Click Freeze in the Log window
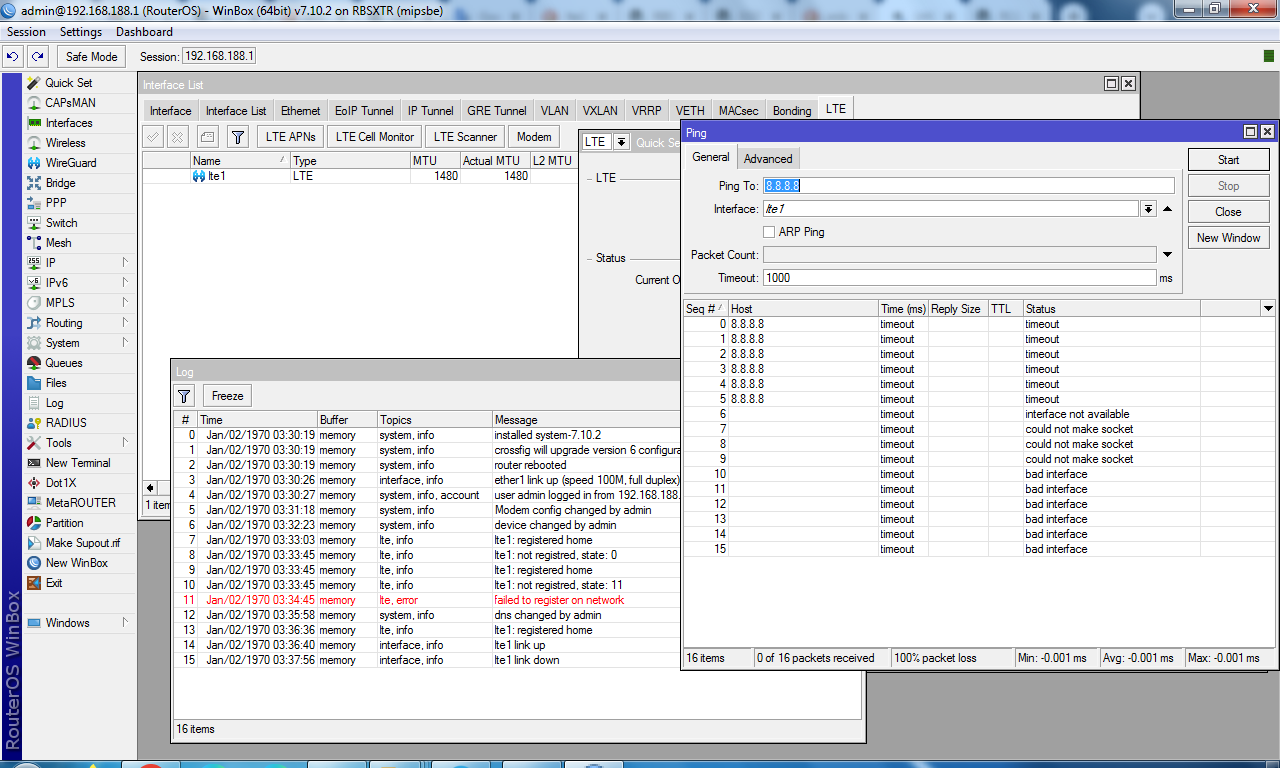This screenshot has height=768, width=1280. (228, 396)
